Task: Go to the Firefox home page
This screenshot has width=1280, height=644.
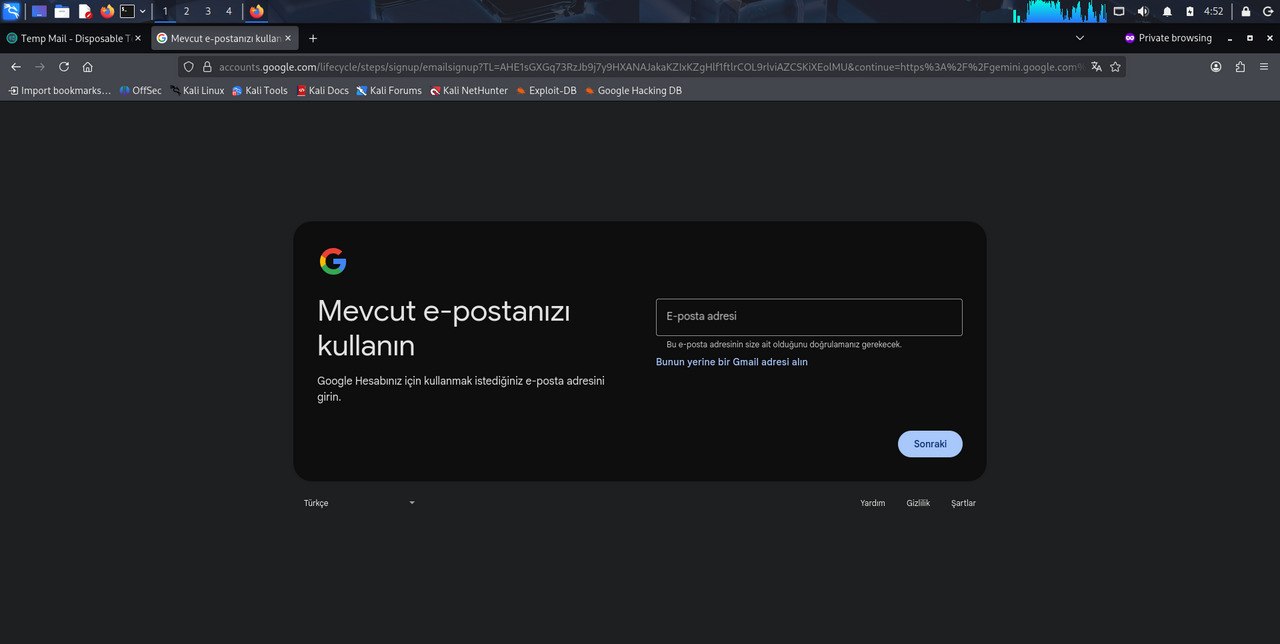Action: [88, 67]
